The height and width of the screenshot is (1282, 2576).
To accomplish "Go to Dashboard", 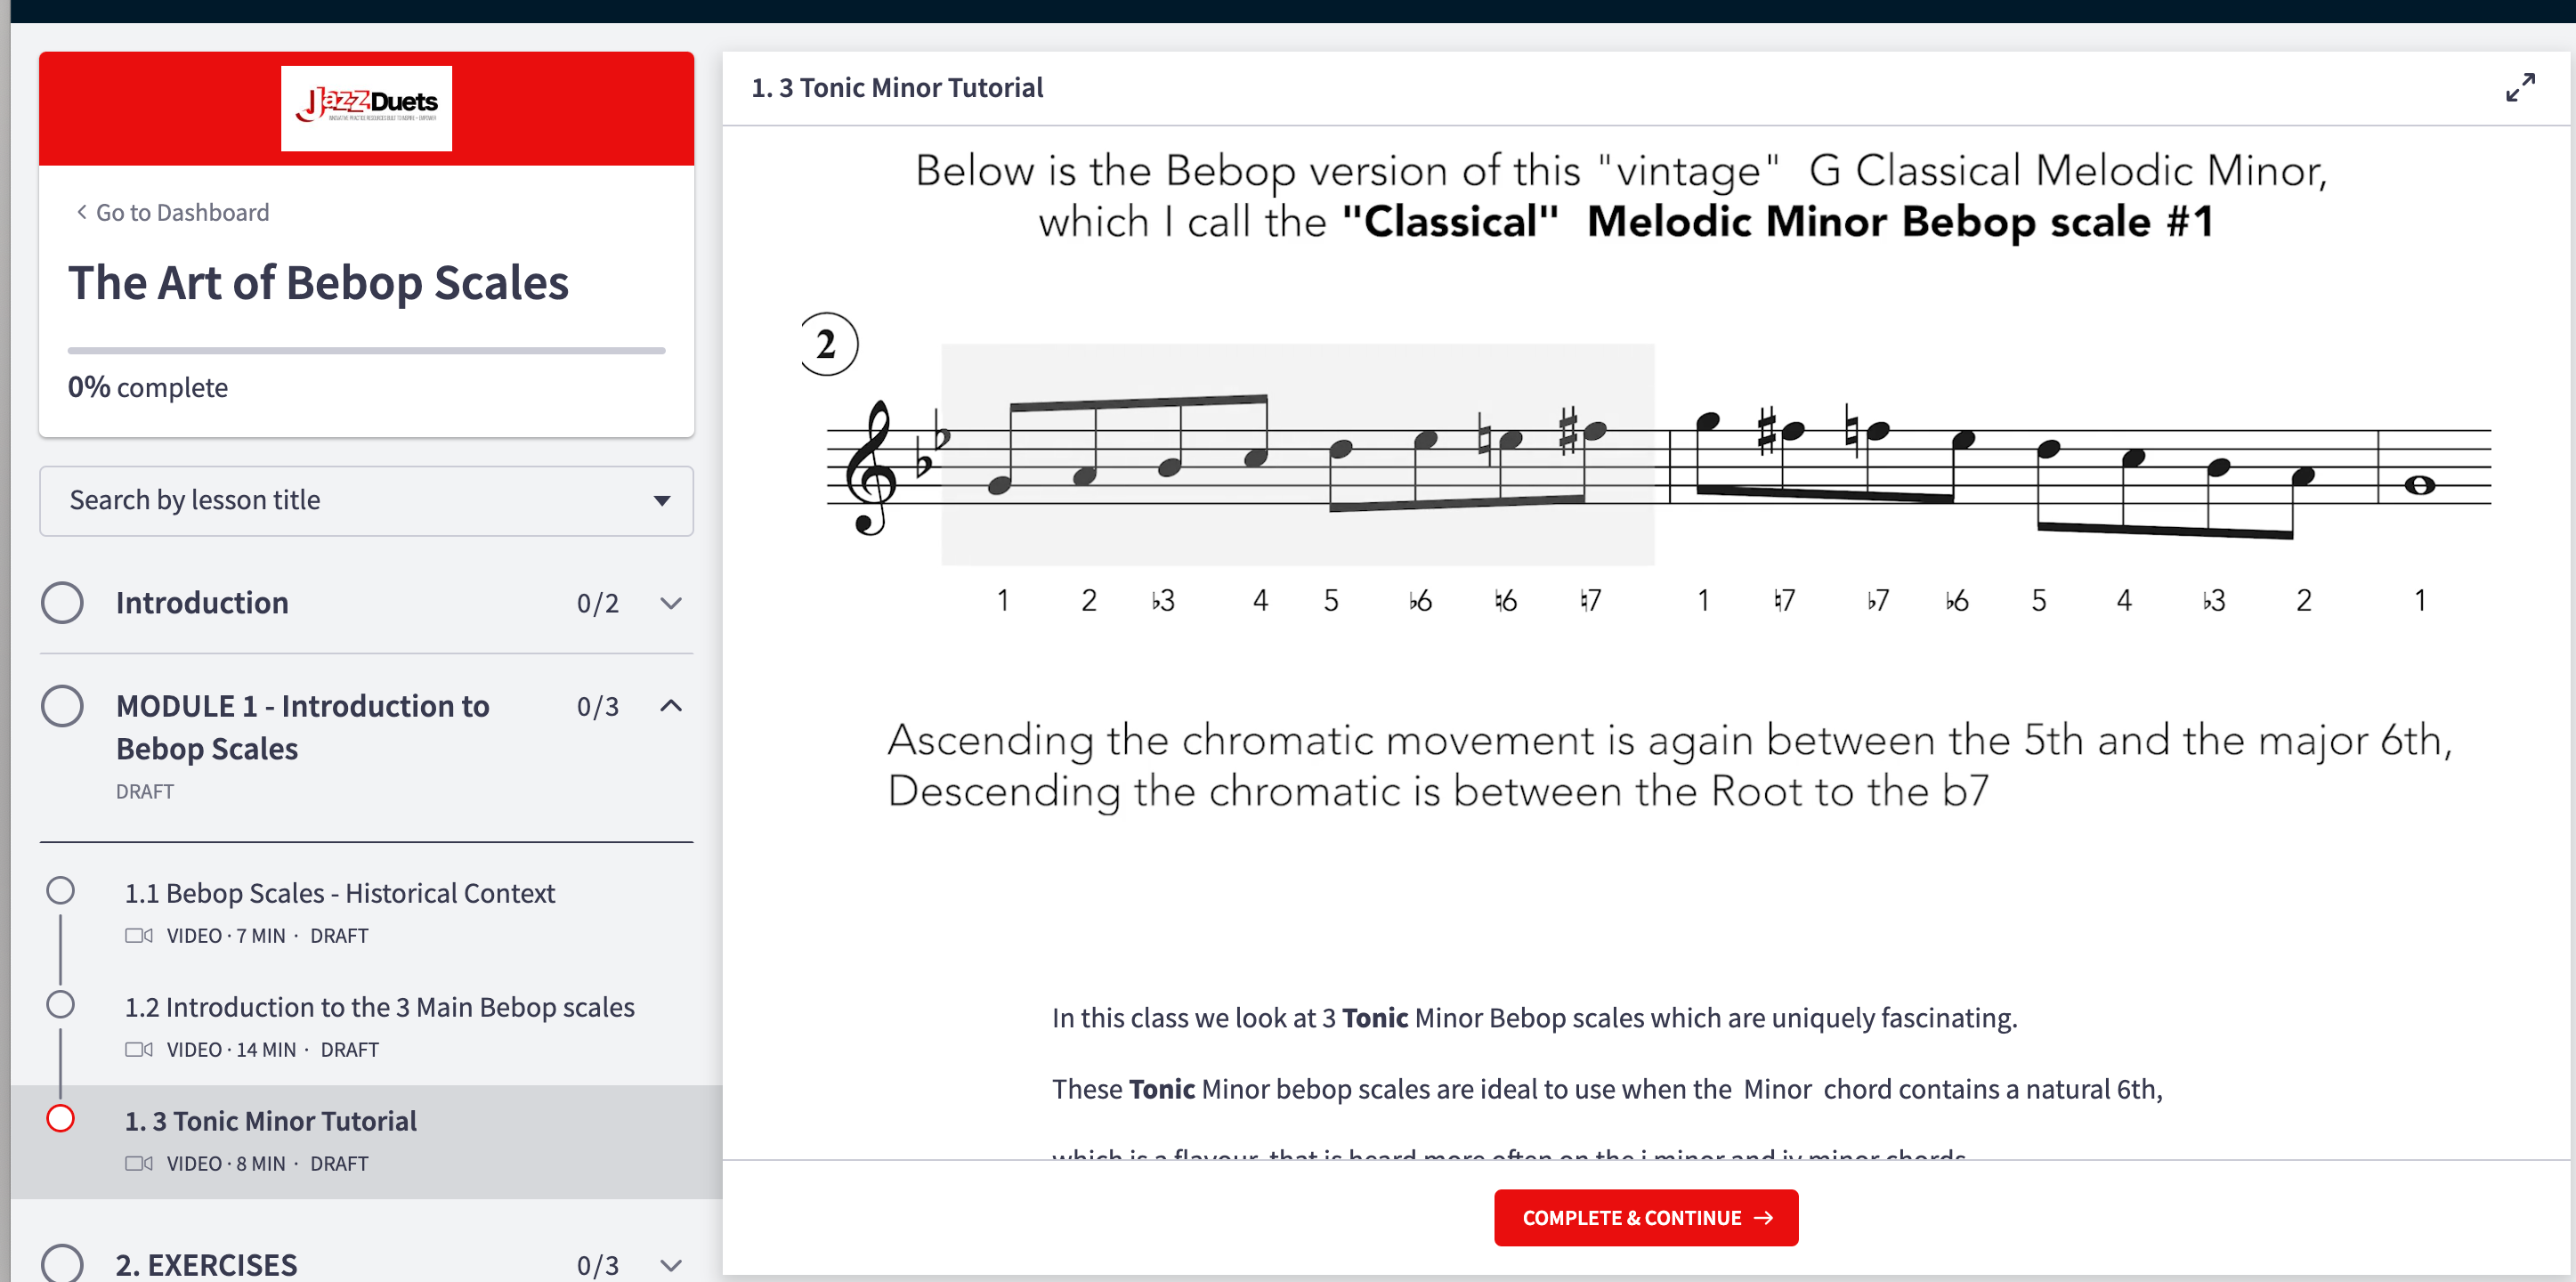I will click(x=182, y=212).
